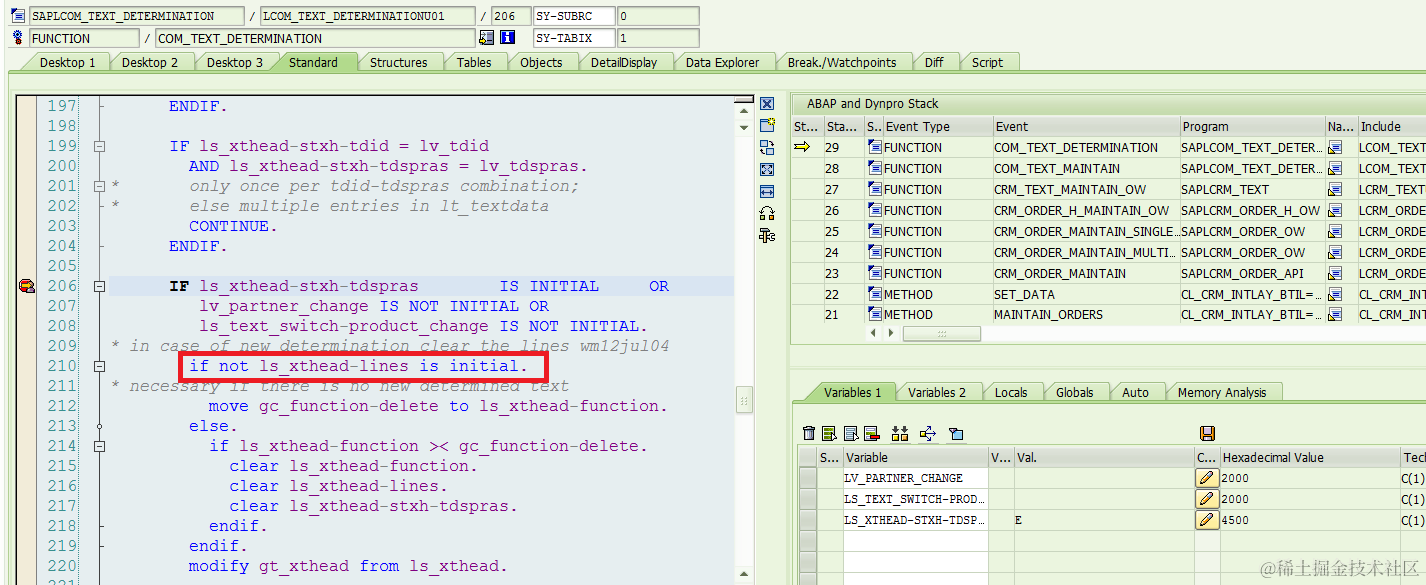Click the pencil button for LS_TEXT_SWITCH-PROD

pos(1207,499)
